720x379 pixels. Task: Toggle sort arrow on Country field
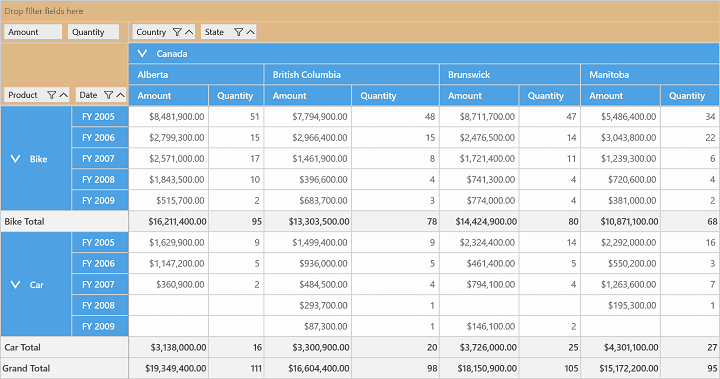tap(189, 32)
